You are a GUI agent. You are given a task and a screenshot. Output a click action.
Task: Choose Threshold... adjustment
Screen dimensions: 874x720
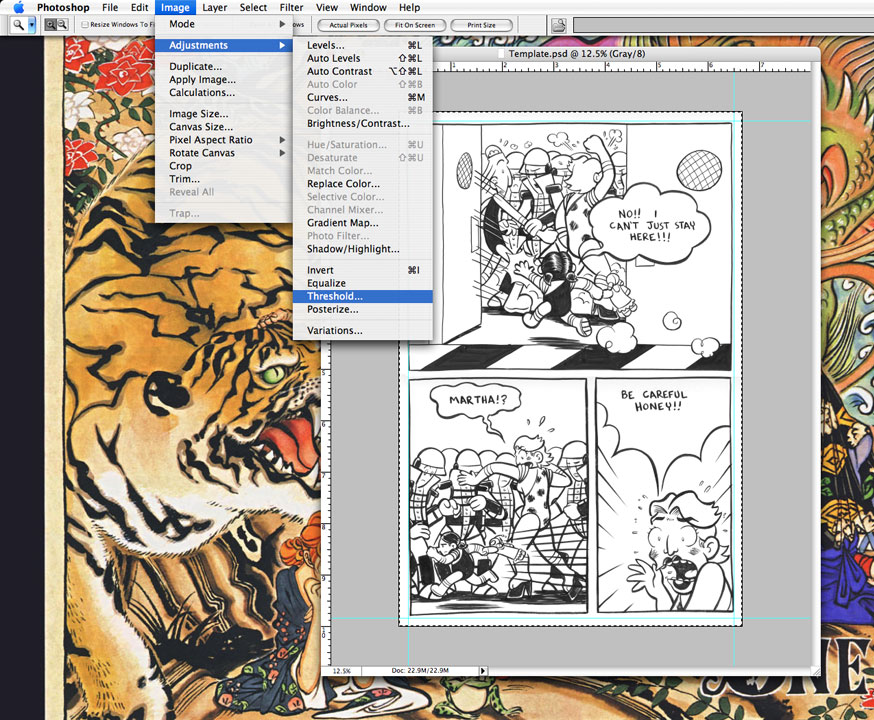coord(363,296)
